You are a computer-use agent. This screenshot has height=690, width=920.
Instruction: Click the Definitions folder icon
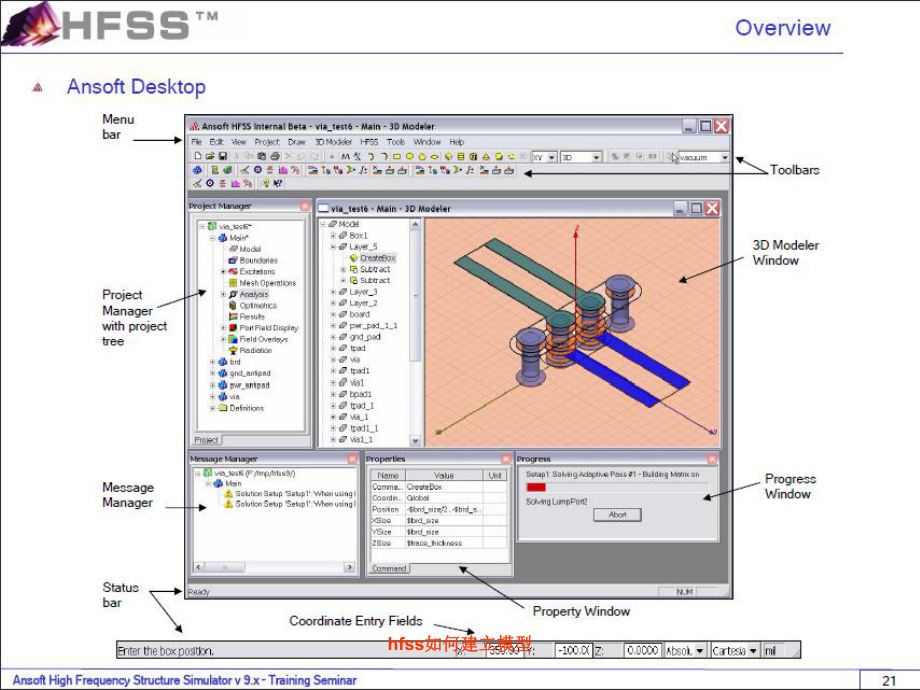pos(223,408)
